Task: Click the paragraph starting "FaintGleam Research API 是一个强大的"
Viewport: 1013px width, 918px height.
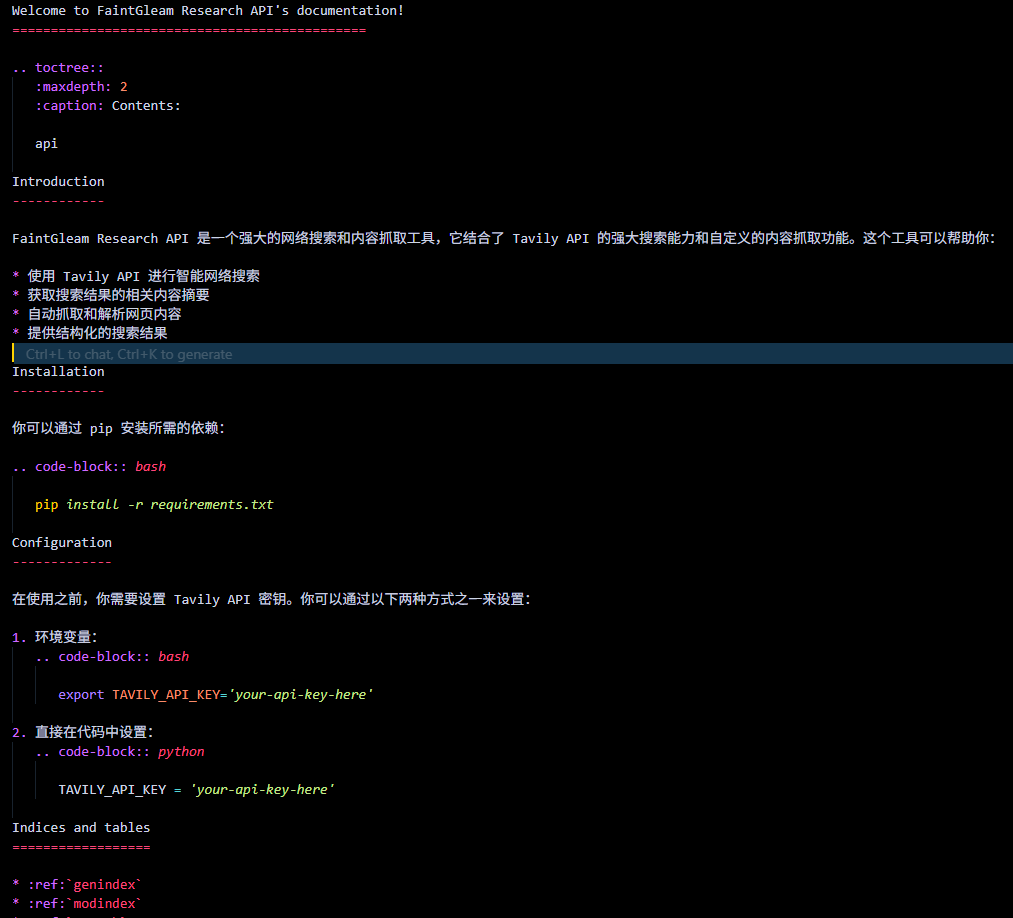Action: 504,238
